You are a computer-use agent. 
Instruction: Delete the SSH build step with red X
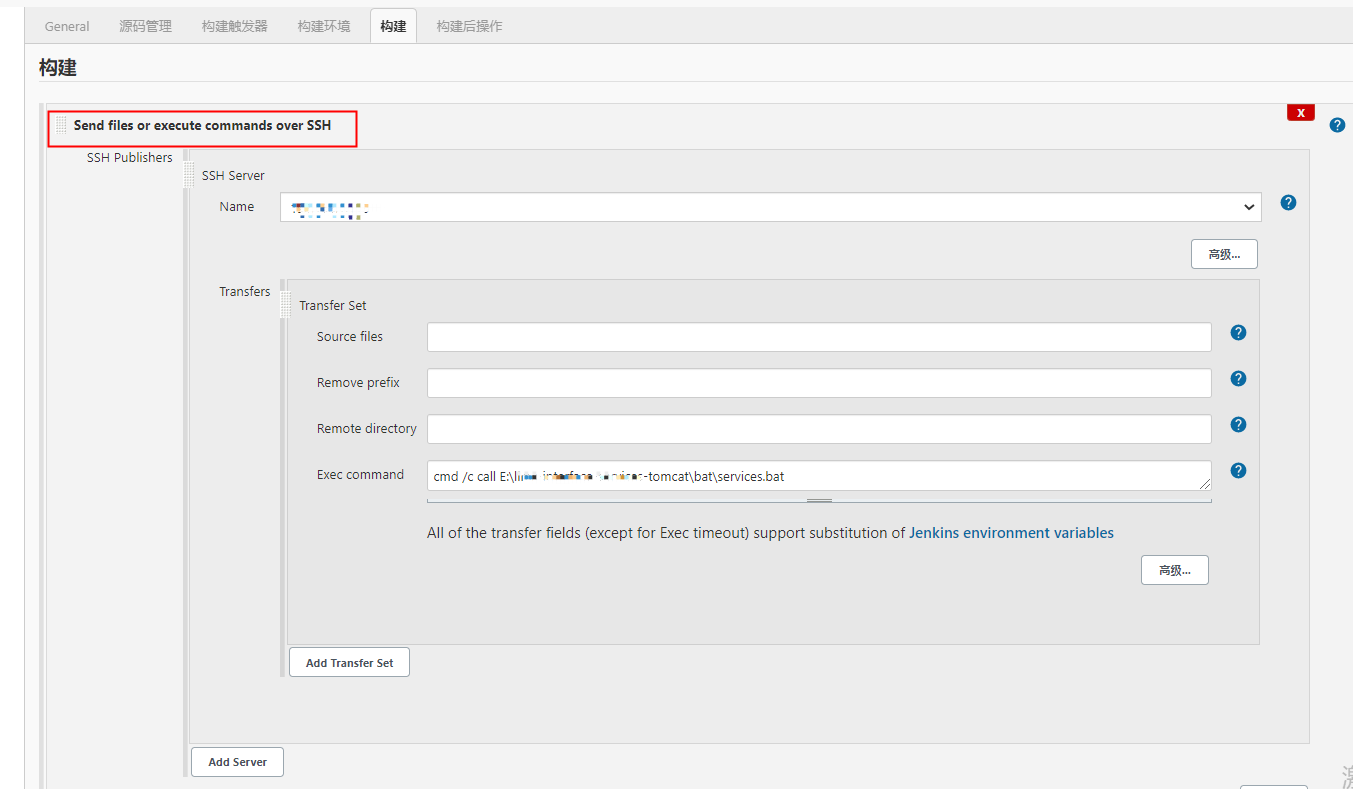click(x=1300, y=112)
